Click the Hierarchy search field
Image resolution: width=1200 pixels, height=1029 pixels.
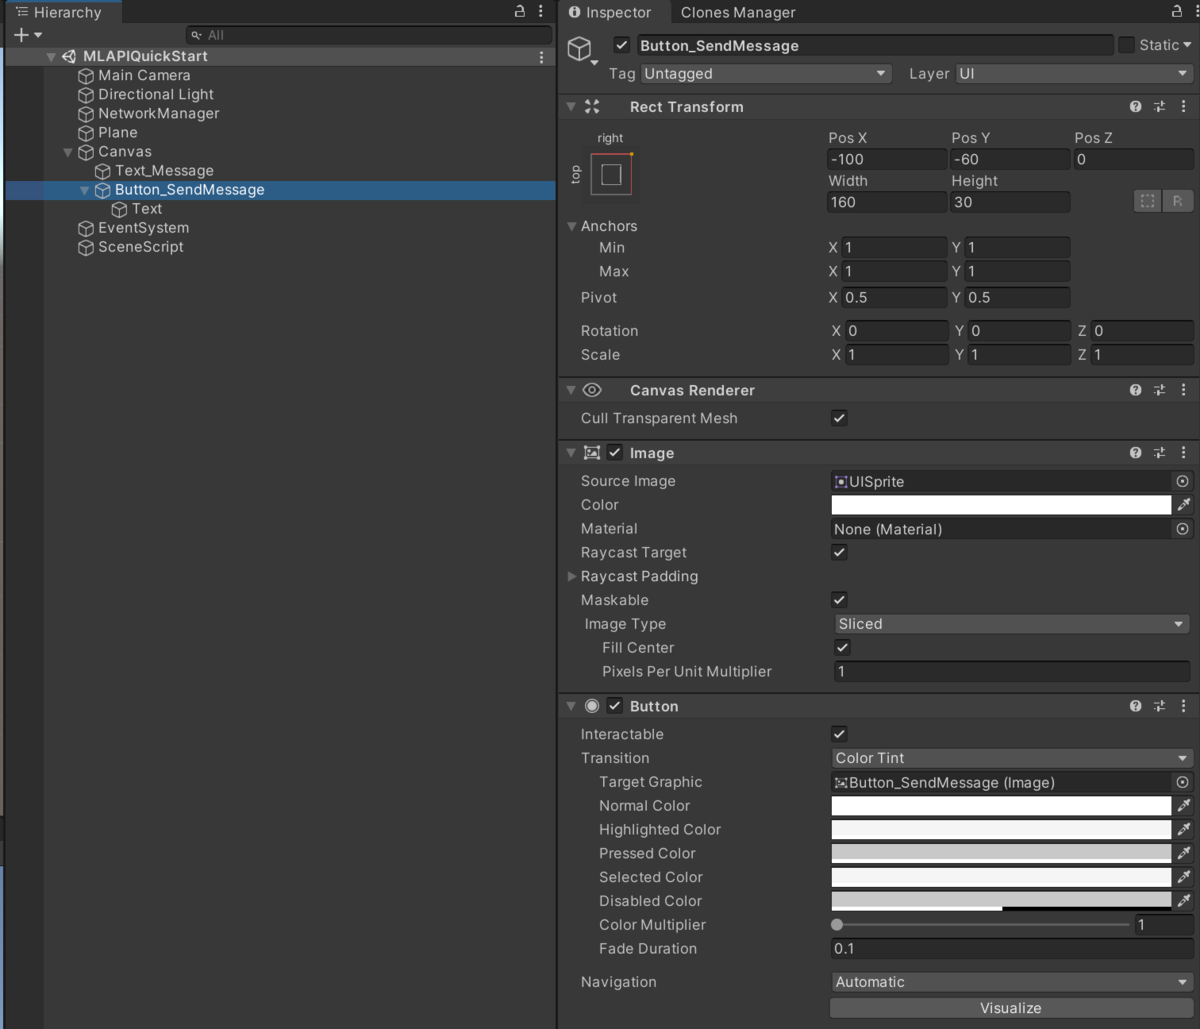click(x=369, y=35)
